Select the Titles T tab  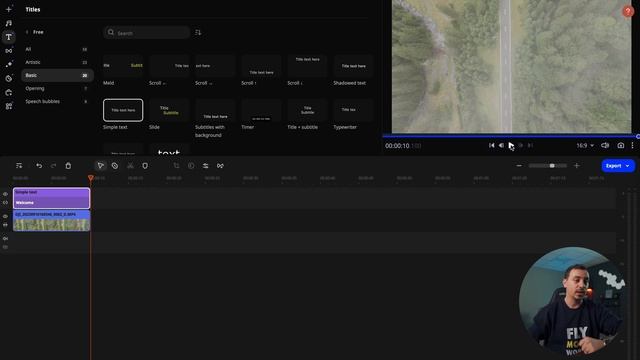[x=9, y=37]
